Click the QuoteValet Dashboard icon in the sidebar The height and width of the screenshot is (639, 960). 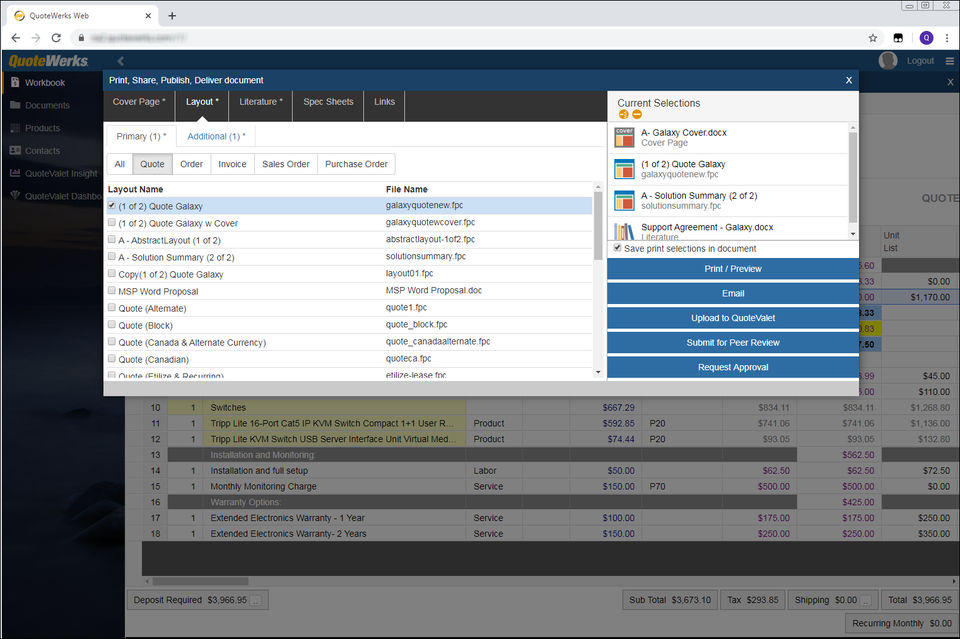point(15,195)
